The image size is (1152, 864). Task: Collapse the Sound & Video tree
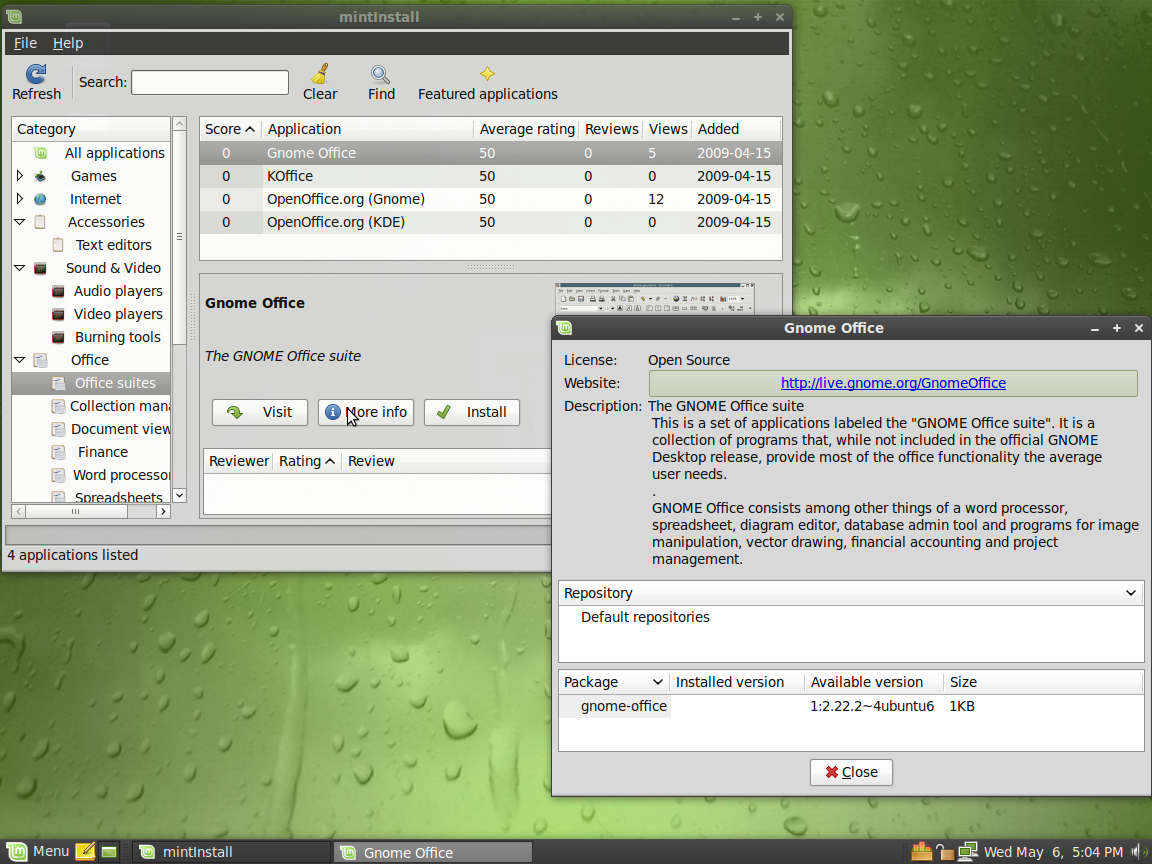click(20, 268)
